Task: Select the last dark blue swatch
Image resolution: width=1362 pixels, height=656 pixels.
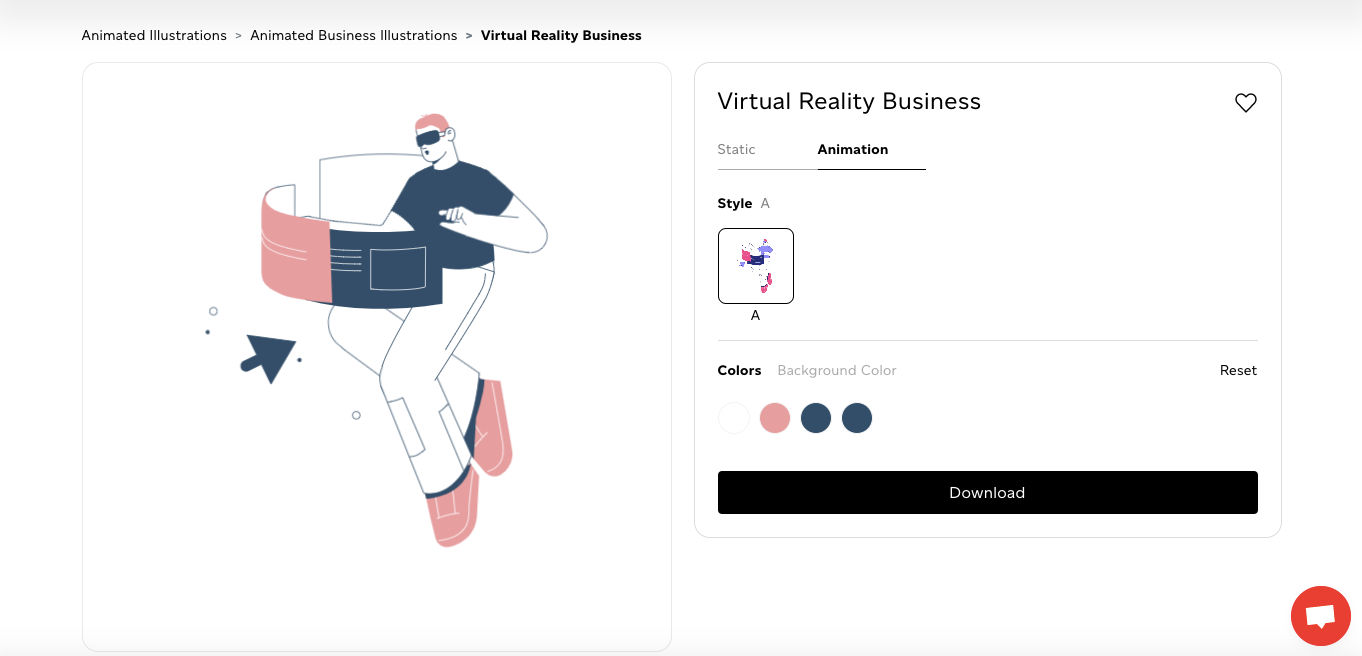Action: coord(857,418)
